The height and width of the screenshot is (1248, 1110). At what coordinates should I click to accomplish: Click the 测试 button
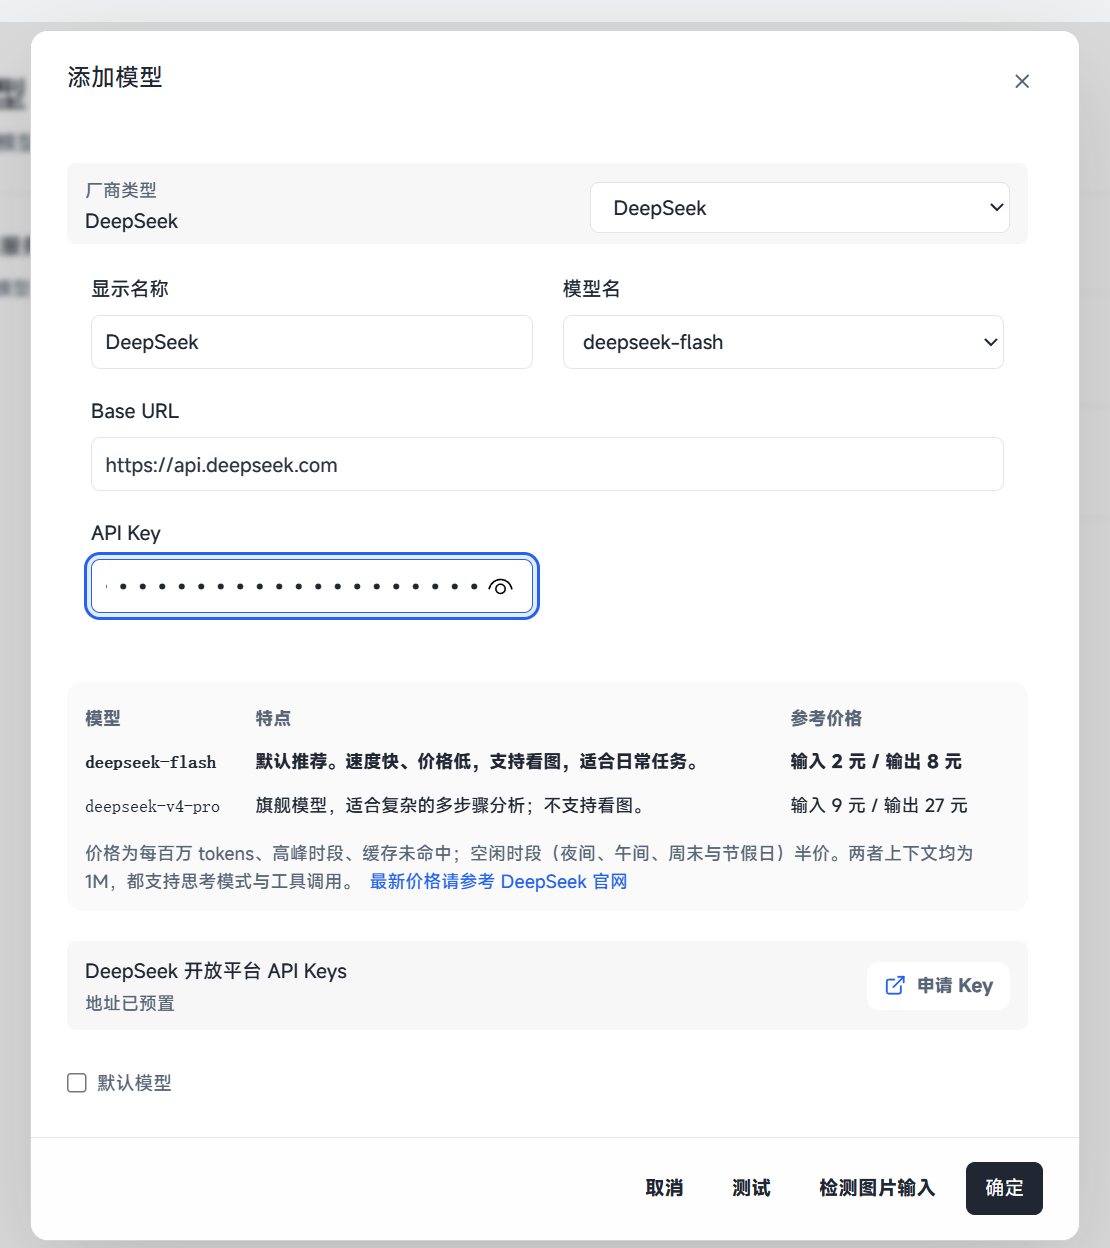(751, 1188)
